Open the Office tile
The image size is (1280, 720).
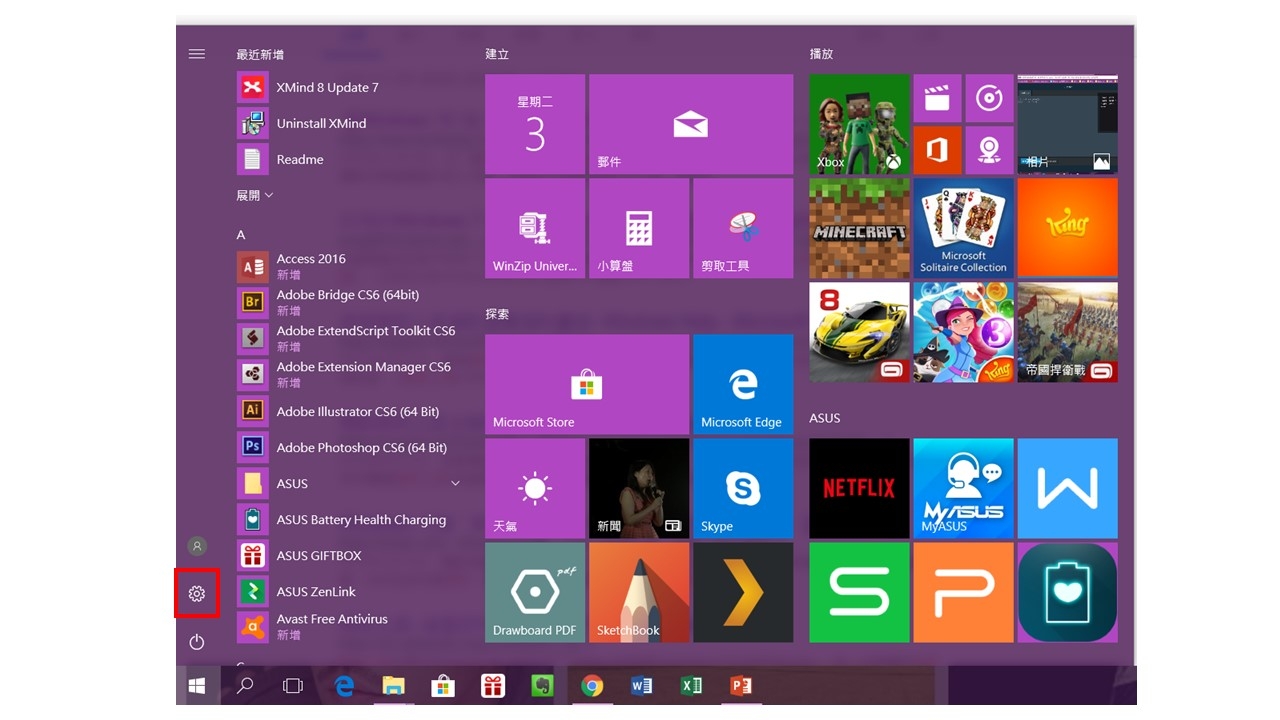pos(937,150)
